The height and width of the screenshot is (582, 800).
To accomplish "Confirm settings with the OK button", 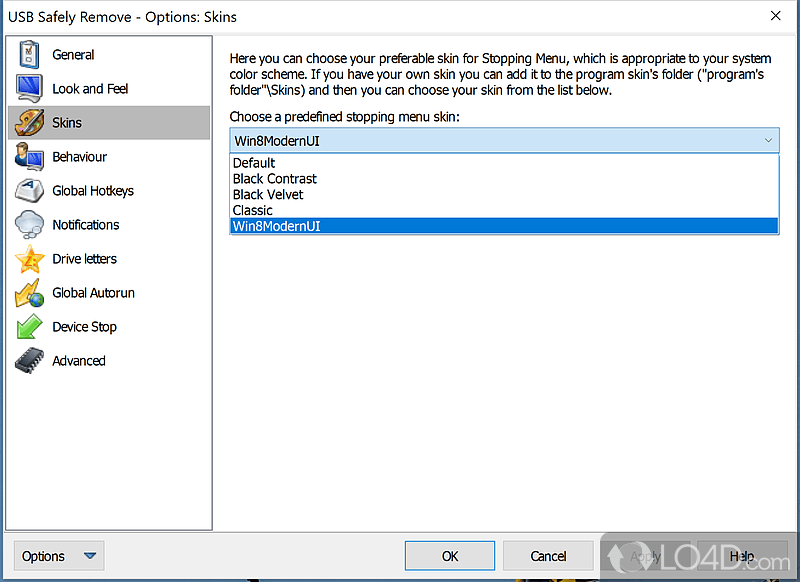I will coord(449,555).
